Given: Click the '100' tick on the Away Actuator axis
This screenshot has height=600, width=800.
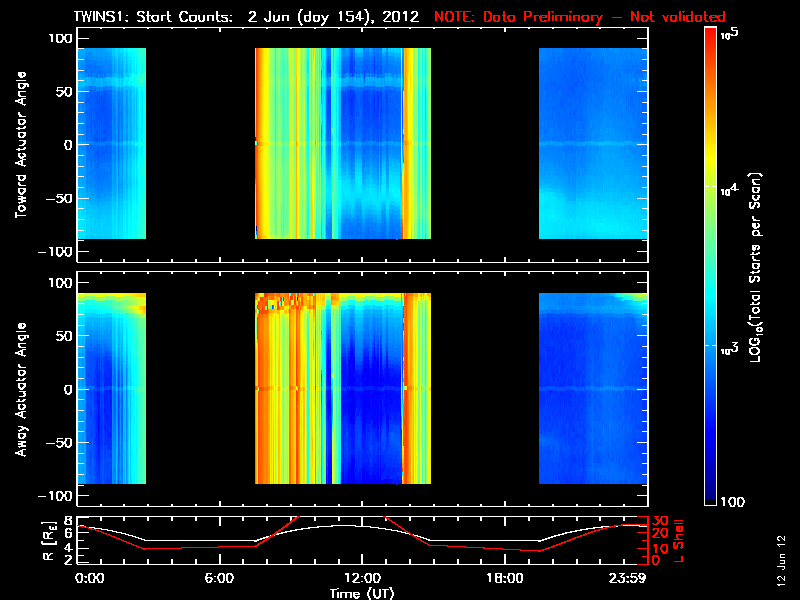Looking at the screenshot, I should point(61,283).
